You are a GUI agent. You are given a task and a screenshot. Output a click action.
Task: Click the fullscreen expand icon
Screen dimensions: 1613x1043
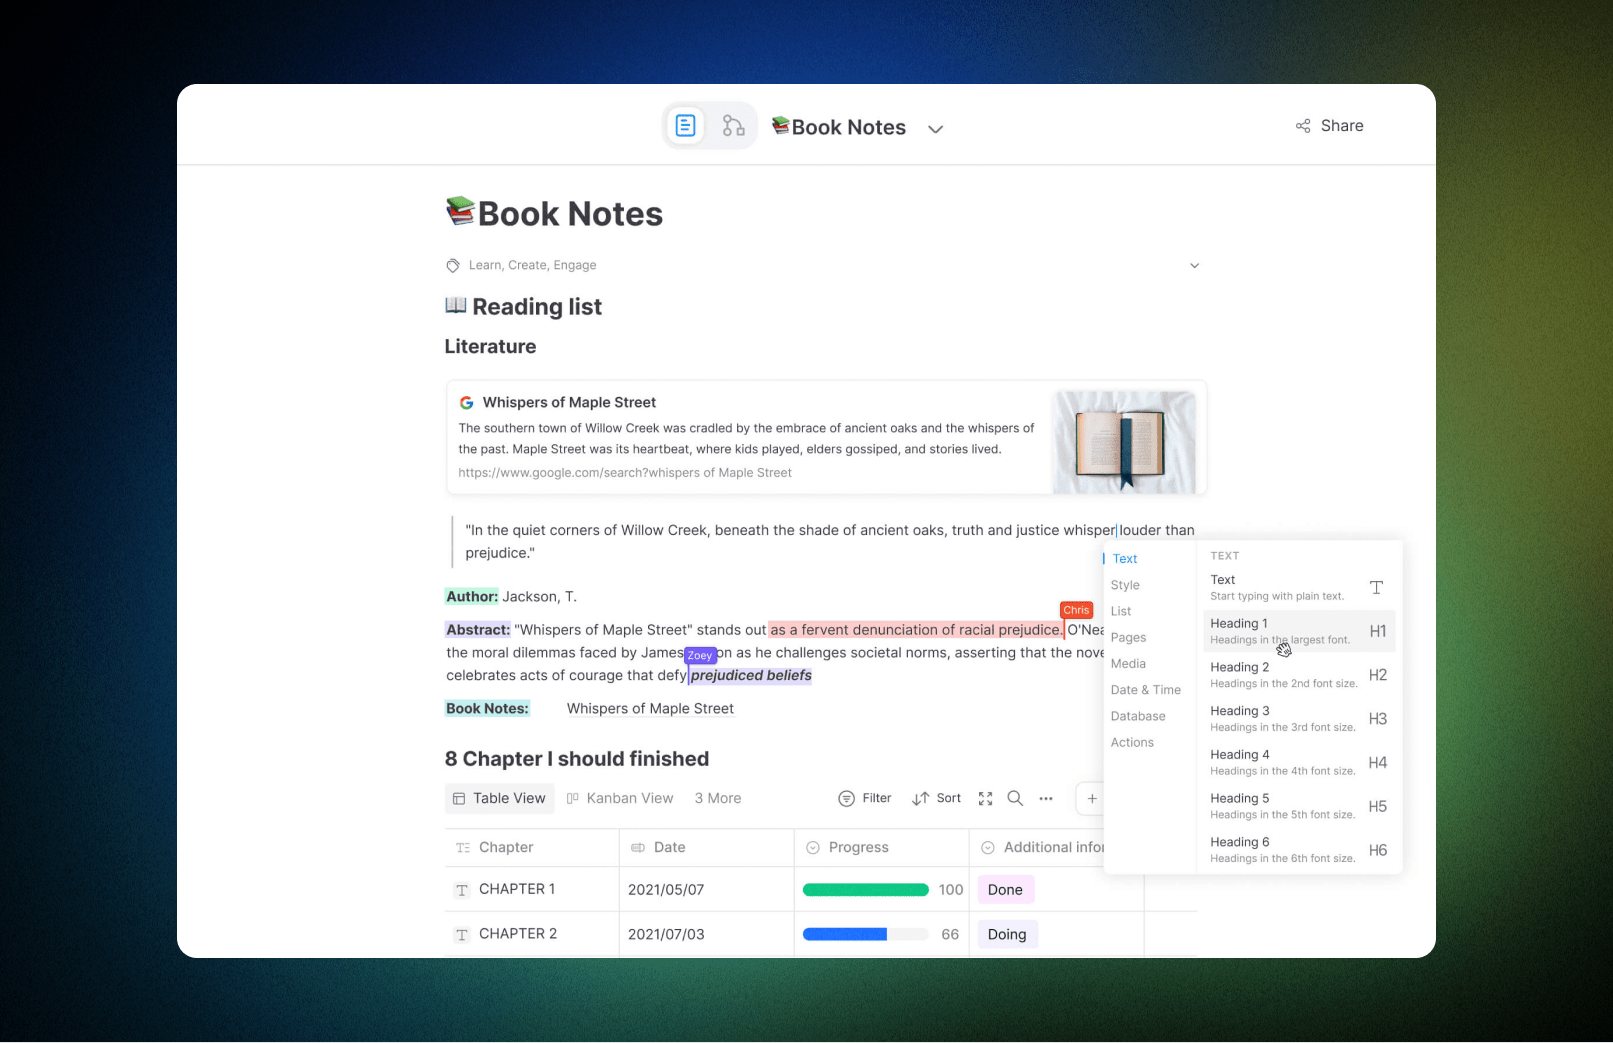click(986, 798)
